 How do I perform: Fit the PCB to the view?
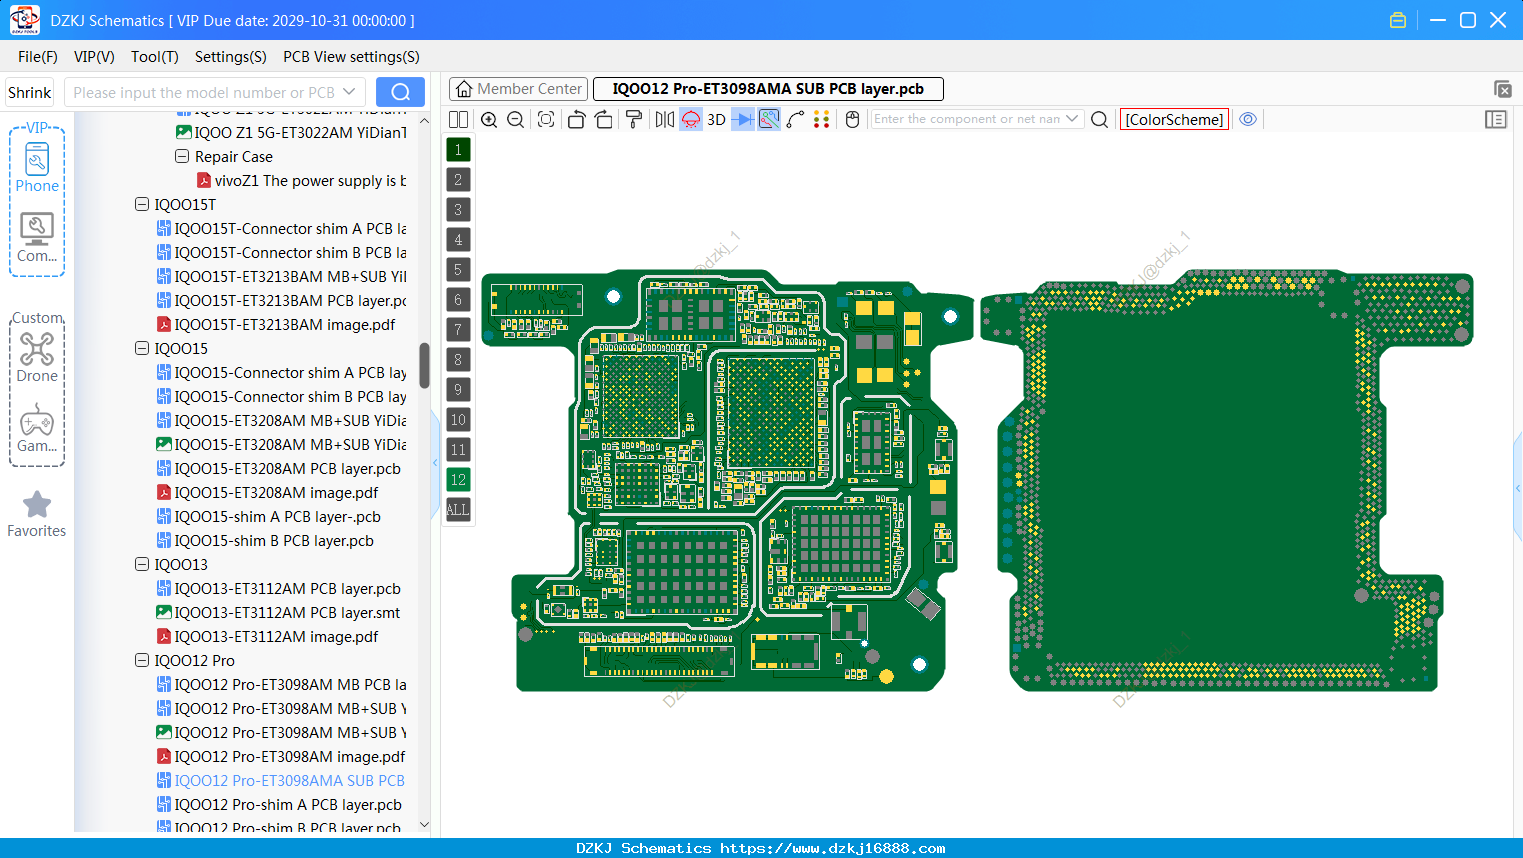pyautogui.click(x=546, y=119)
